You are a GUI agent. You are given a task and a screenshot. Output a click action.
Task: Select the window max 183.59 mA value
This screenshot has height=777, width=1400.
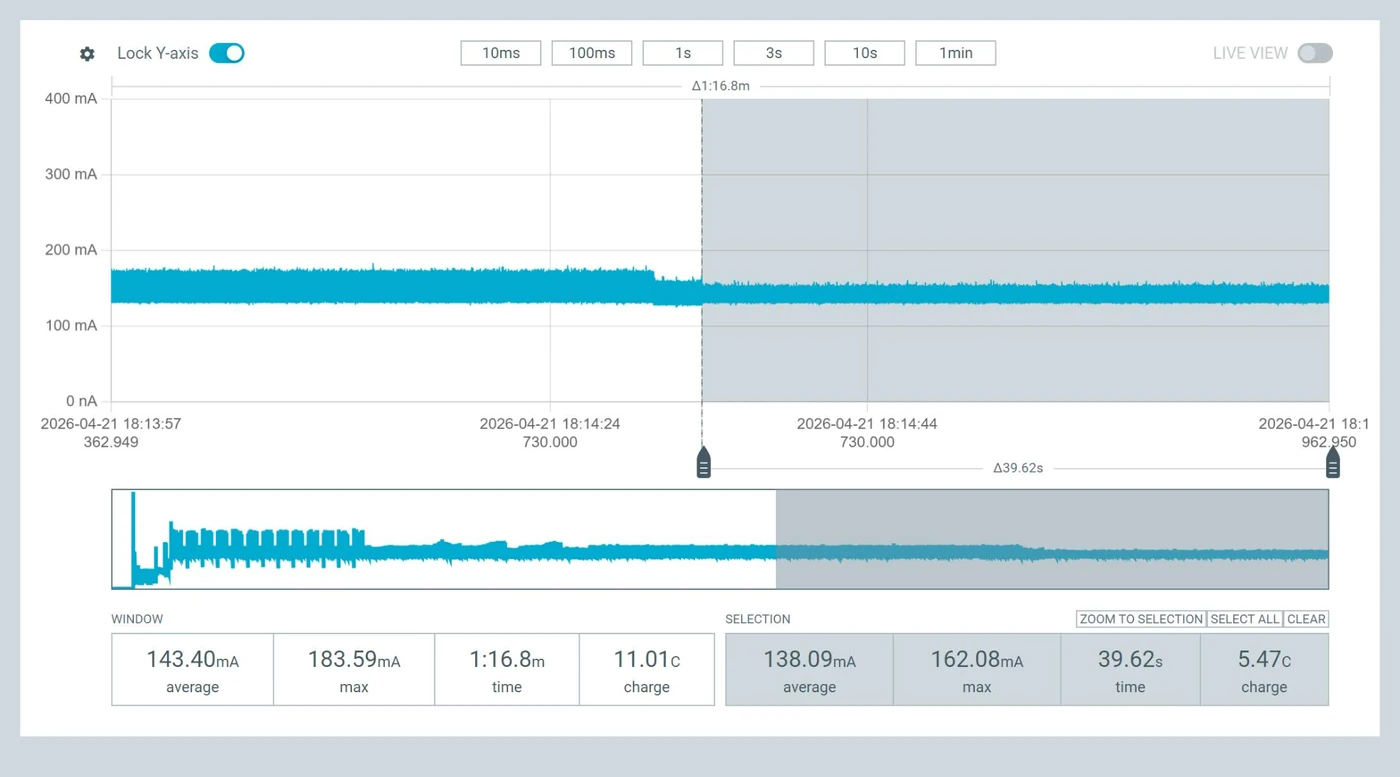click(354, 660)
